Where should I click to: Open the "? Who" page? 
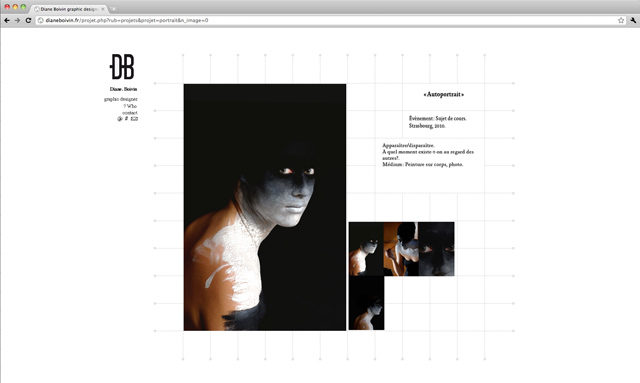click(x=131, y=106)
